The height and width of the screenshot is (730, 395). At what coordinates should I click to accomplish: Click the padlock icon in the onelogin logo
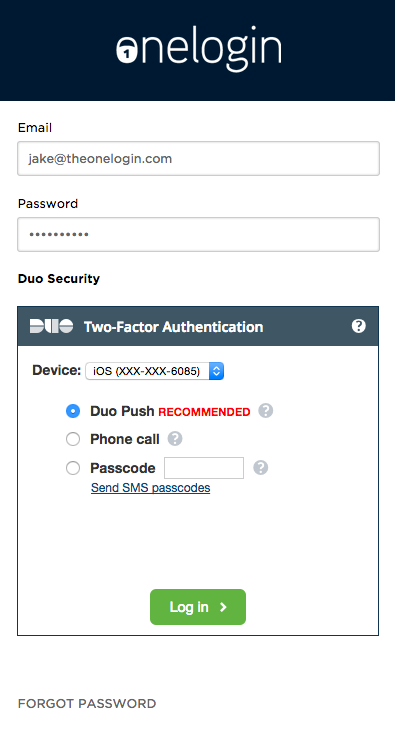[126, 50]
